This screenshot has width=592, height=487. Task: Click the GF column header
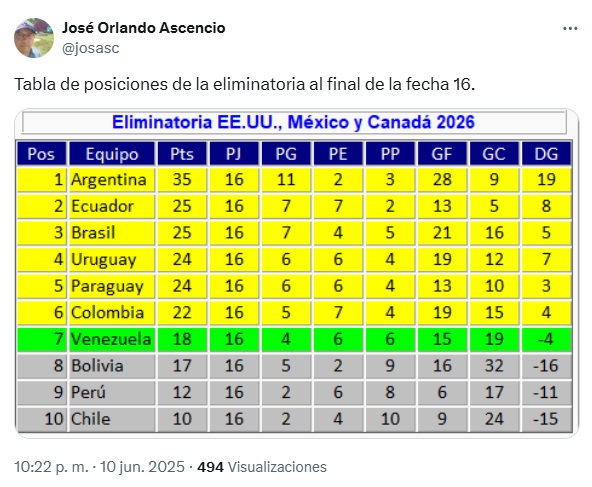point(442,154)
